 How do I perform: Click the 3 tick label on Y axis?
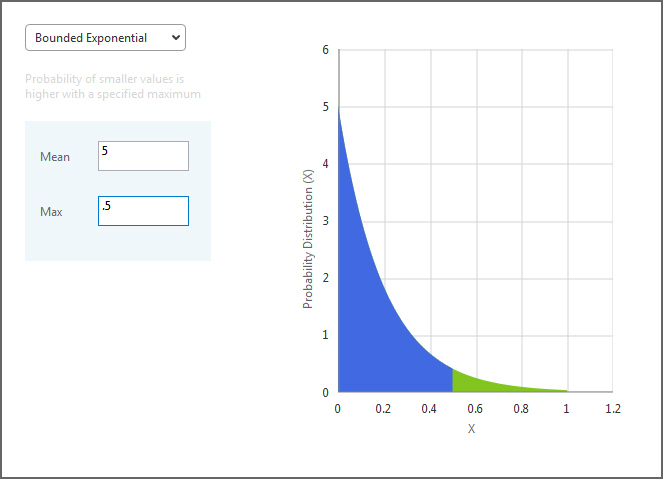(x=325, y=221)
